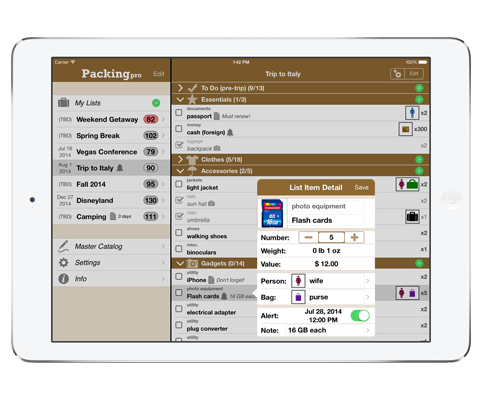Check the electrical adapter checkbox
Viewport: 480px width, 400px height.
pos(179,309)
